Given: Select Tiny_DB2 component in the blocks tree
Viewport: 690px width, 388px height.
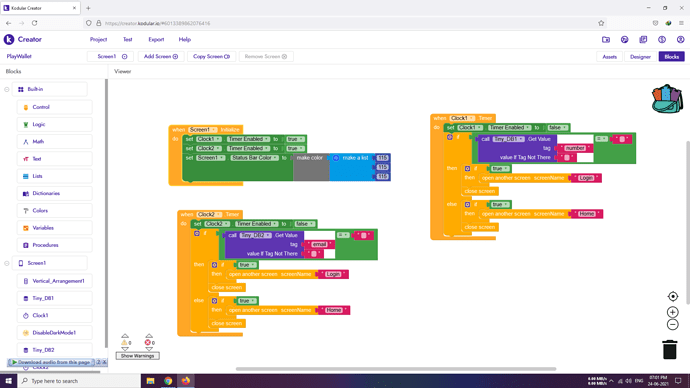Looking at the screenshot, I should click(54, 350).
